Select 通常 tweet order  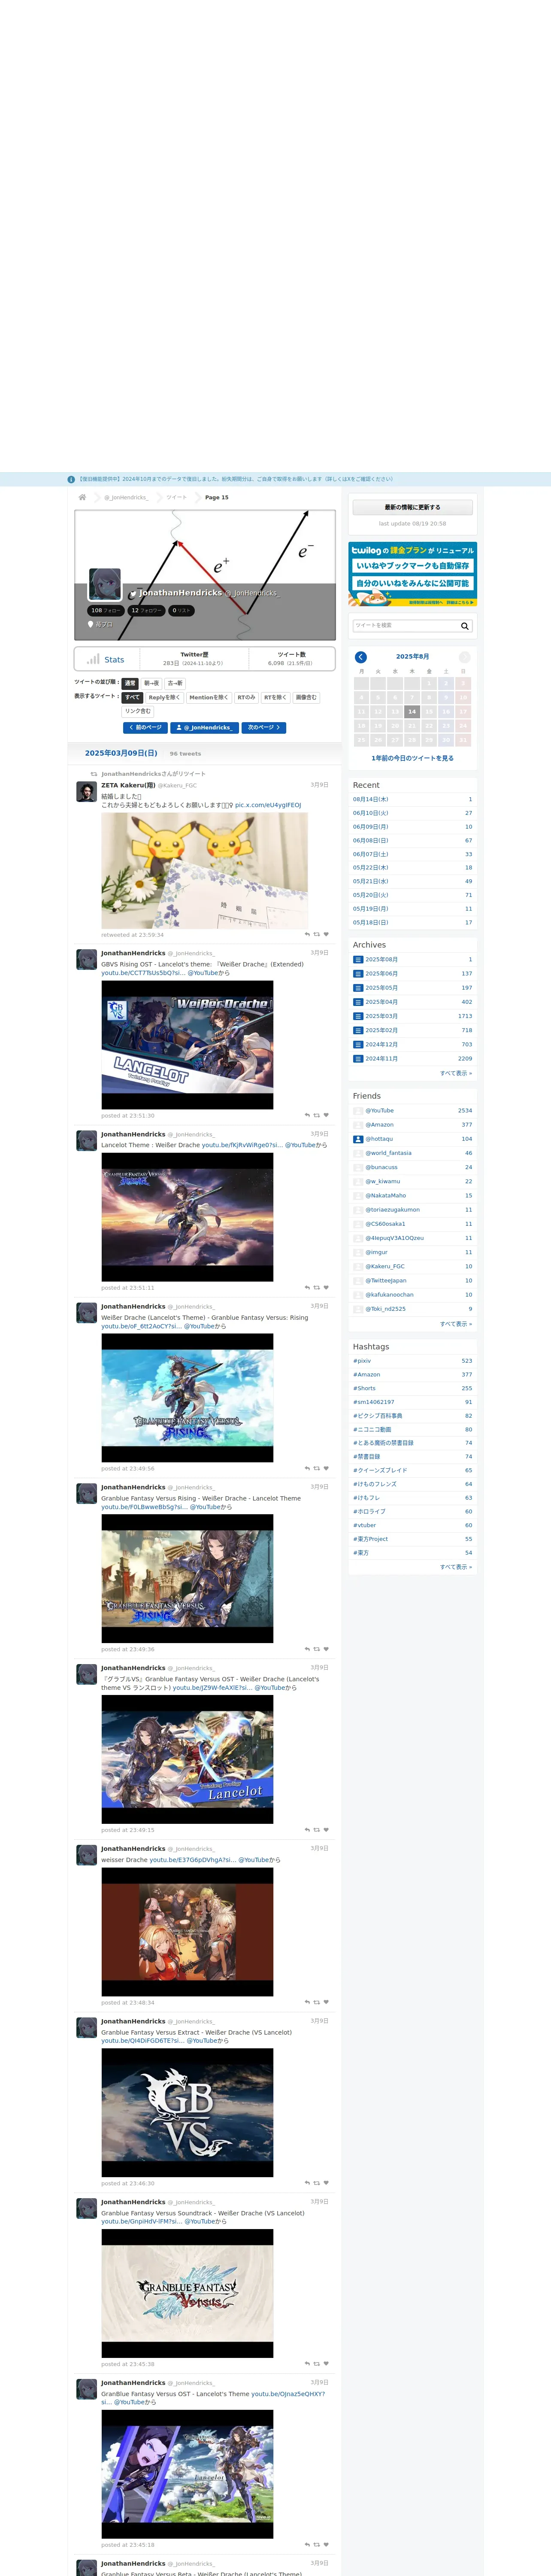[x=130, y=683]
